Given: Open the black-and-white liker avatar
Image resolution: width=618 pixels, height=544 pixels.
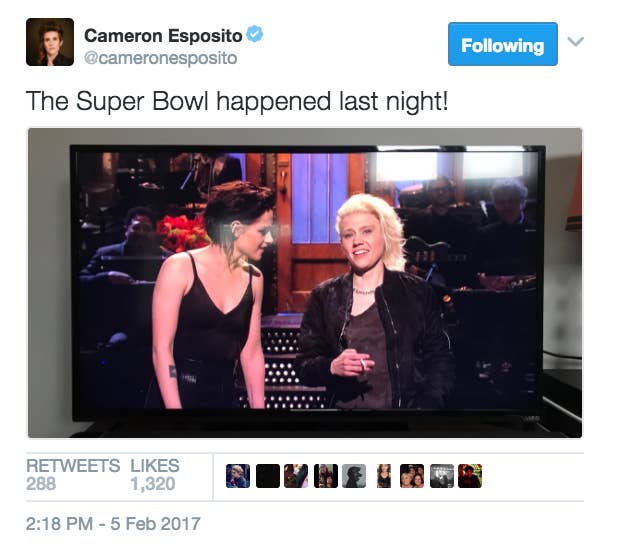Looking at the screenshot, I should coord(442,476).
